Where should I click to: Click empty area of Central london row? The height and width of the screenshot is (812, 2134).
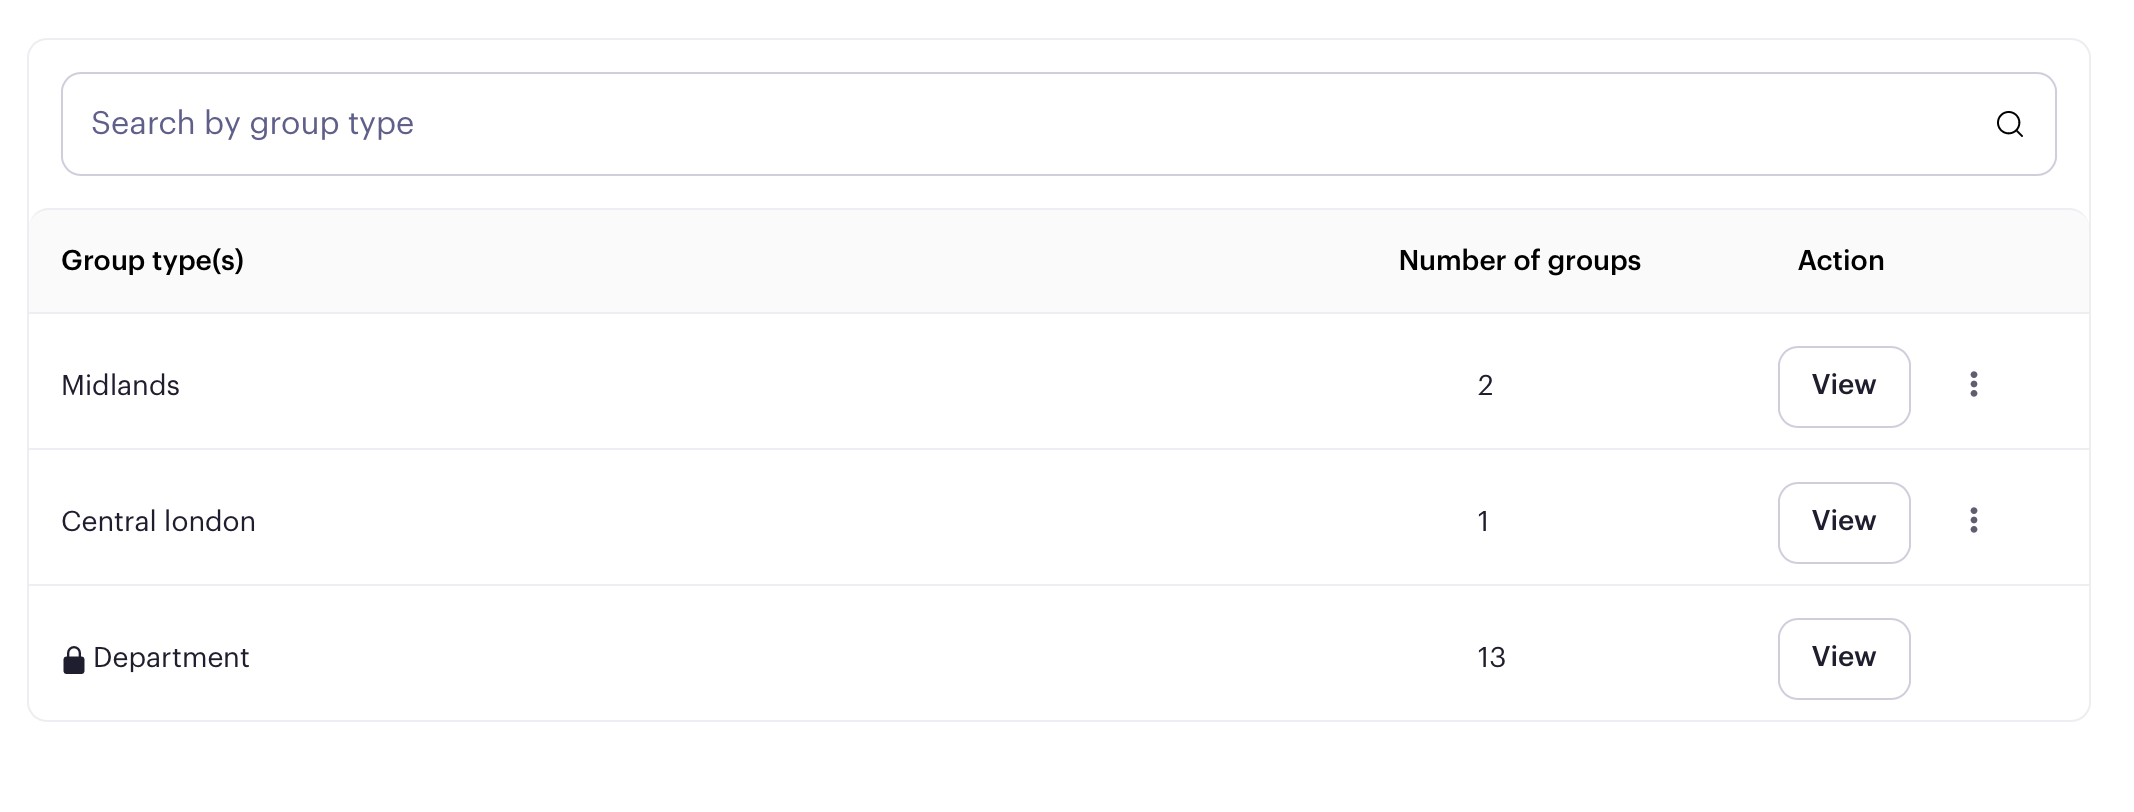tap(800, 522)
